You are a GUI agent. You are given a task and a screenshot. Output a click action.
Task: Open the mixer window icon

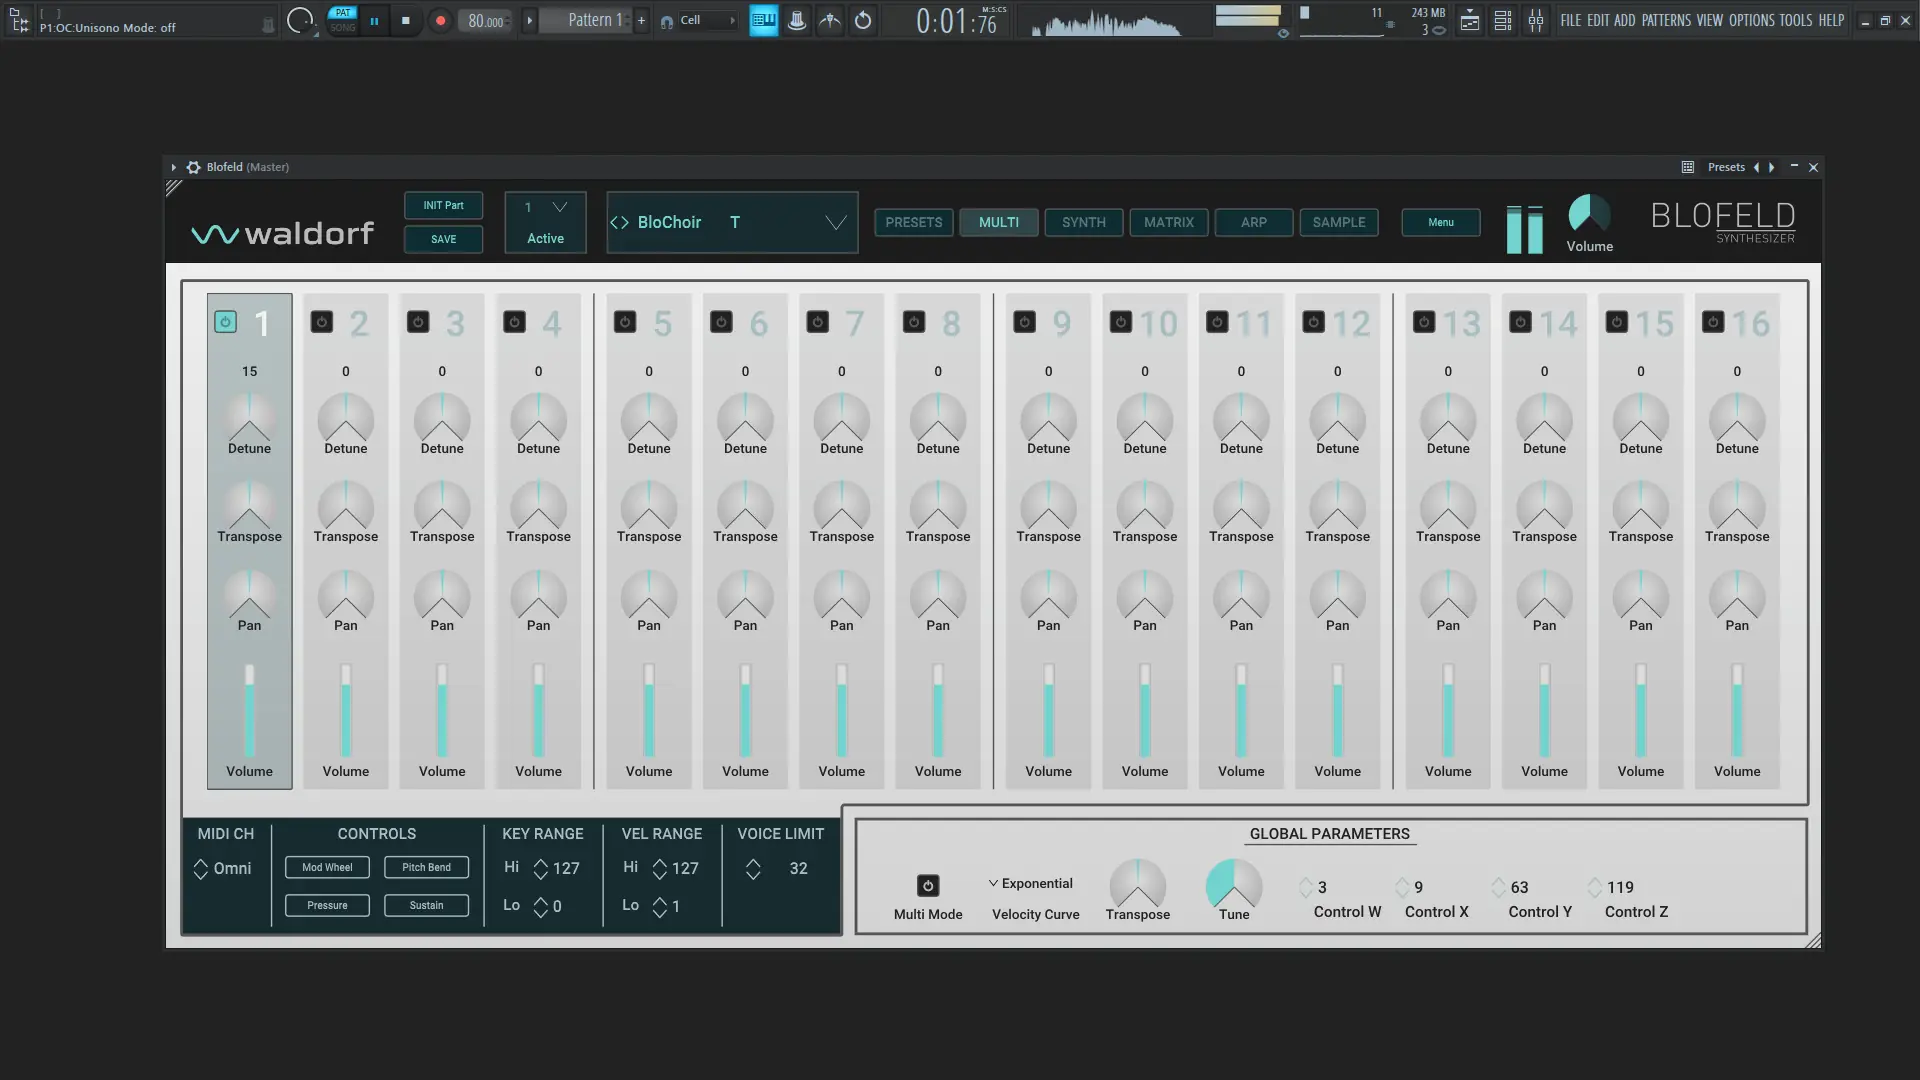point(1536,20)
